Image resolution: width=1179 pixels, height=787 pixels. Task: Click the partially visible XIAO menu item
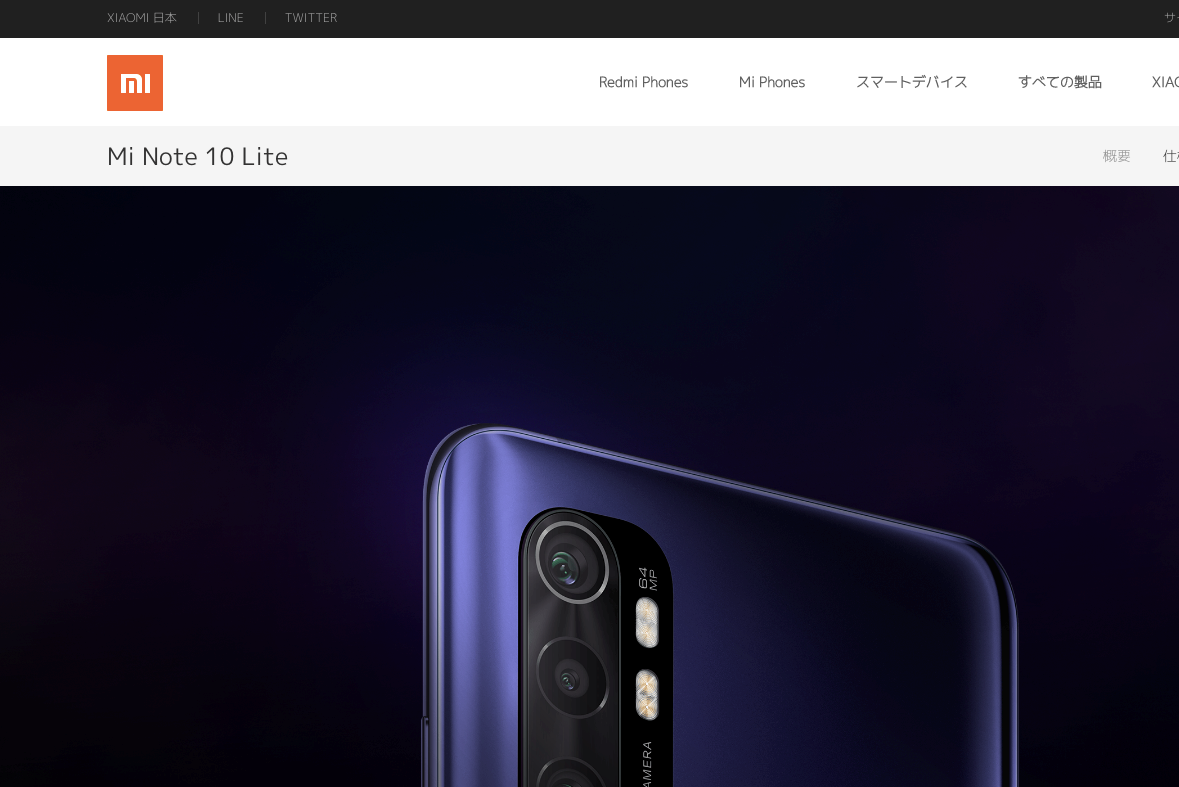(1165, 82)
